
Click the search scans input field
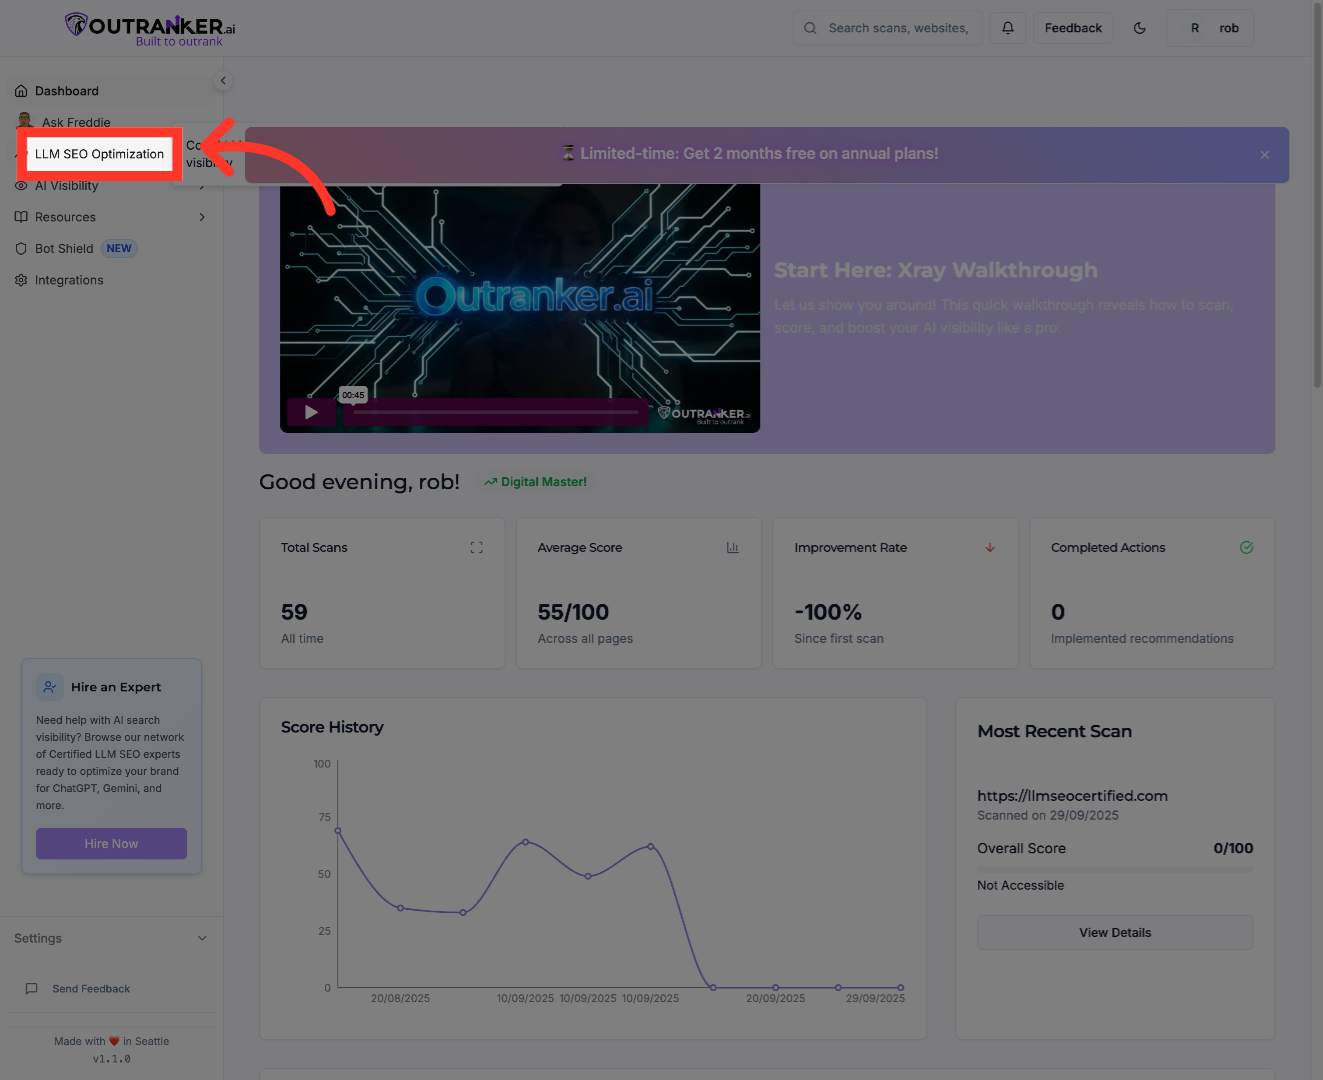point(897,28)
